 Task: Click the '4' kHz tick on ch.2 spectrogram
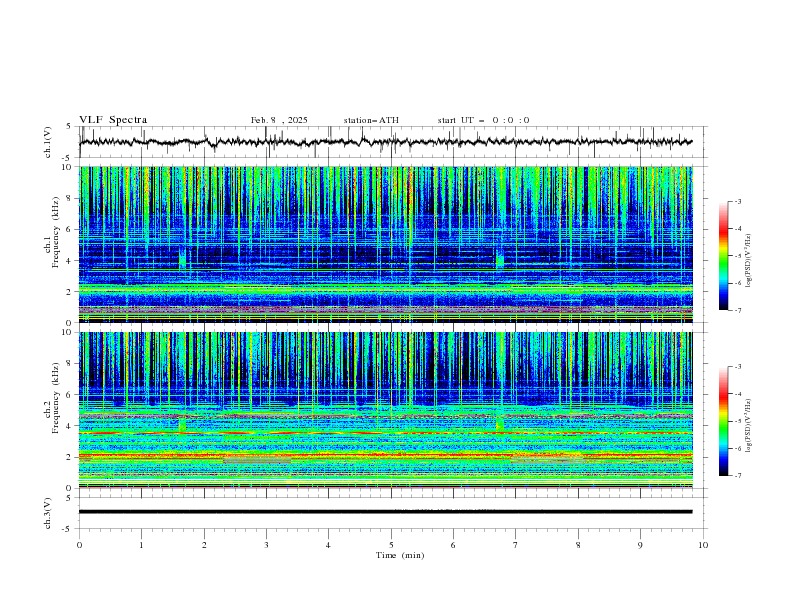(x=71, y=426)
